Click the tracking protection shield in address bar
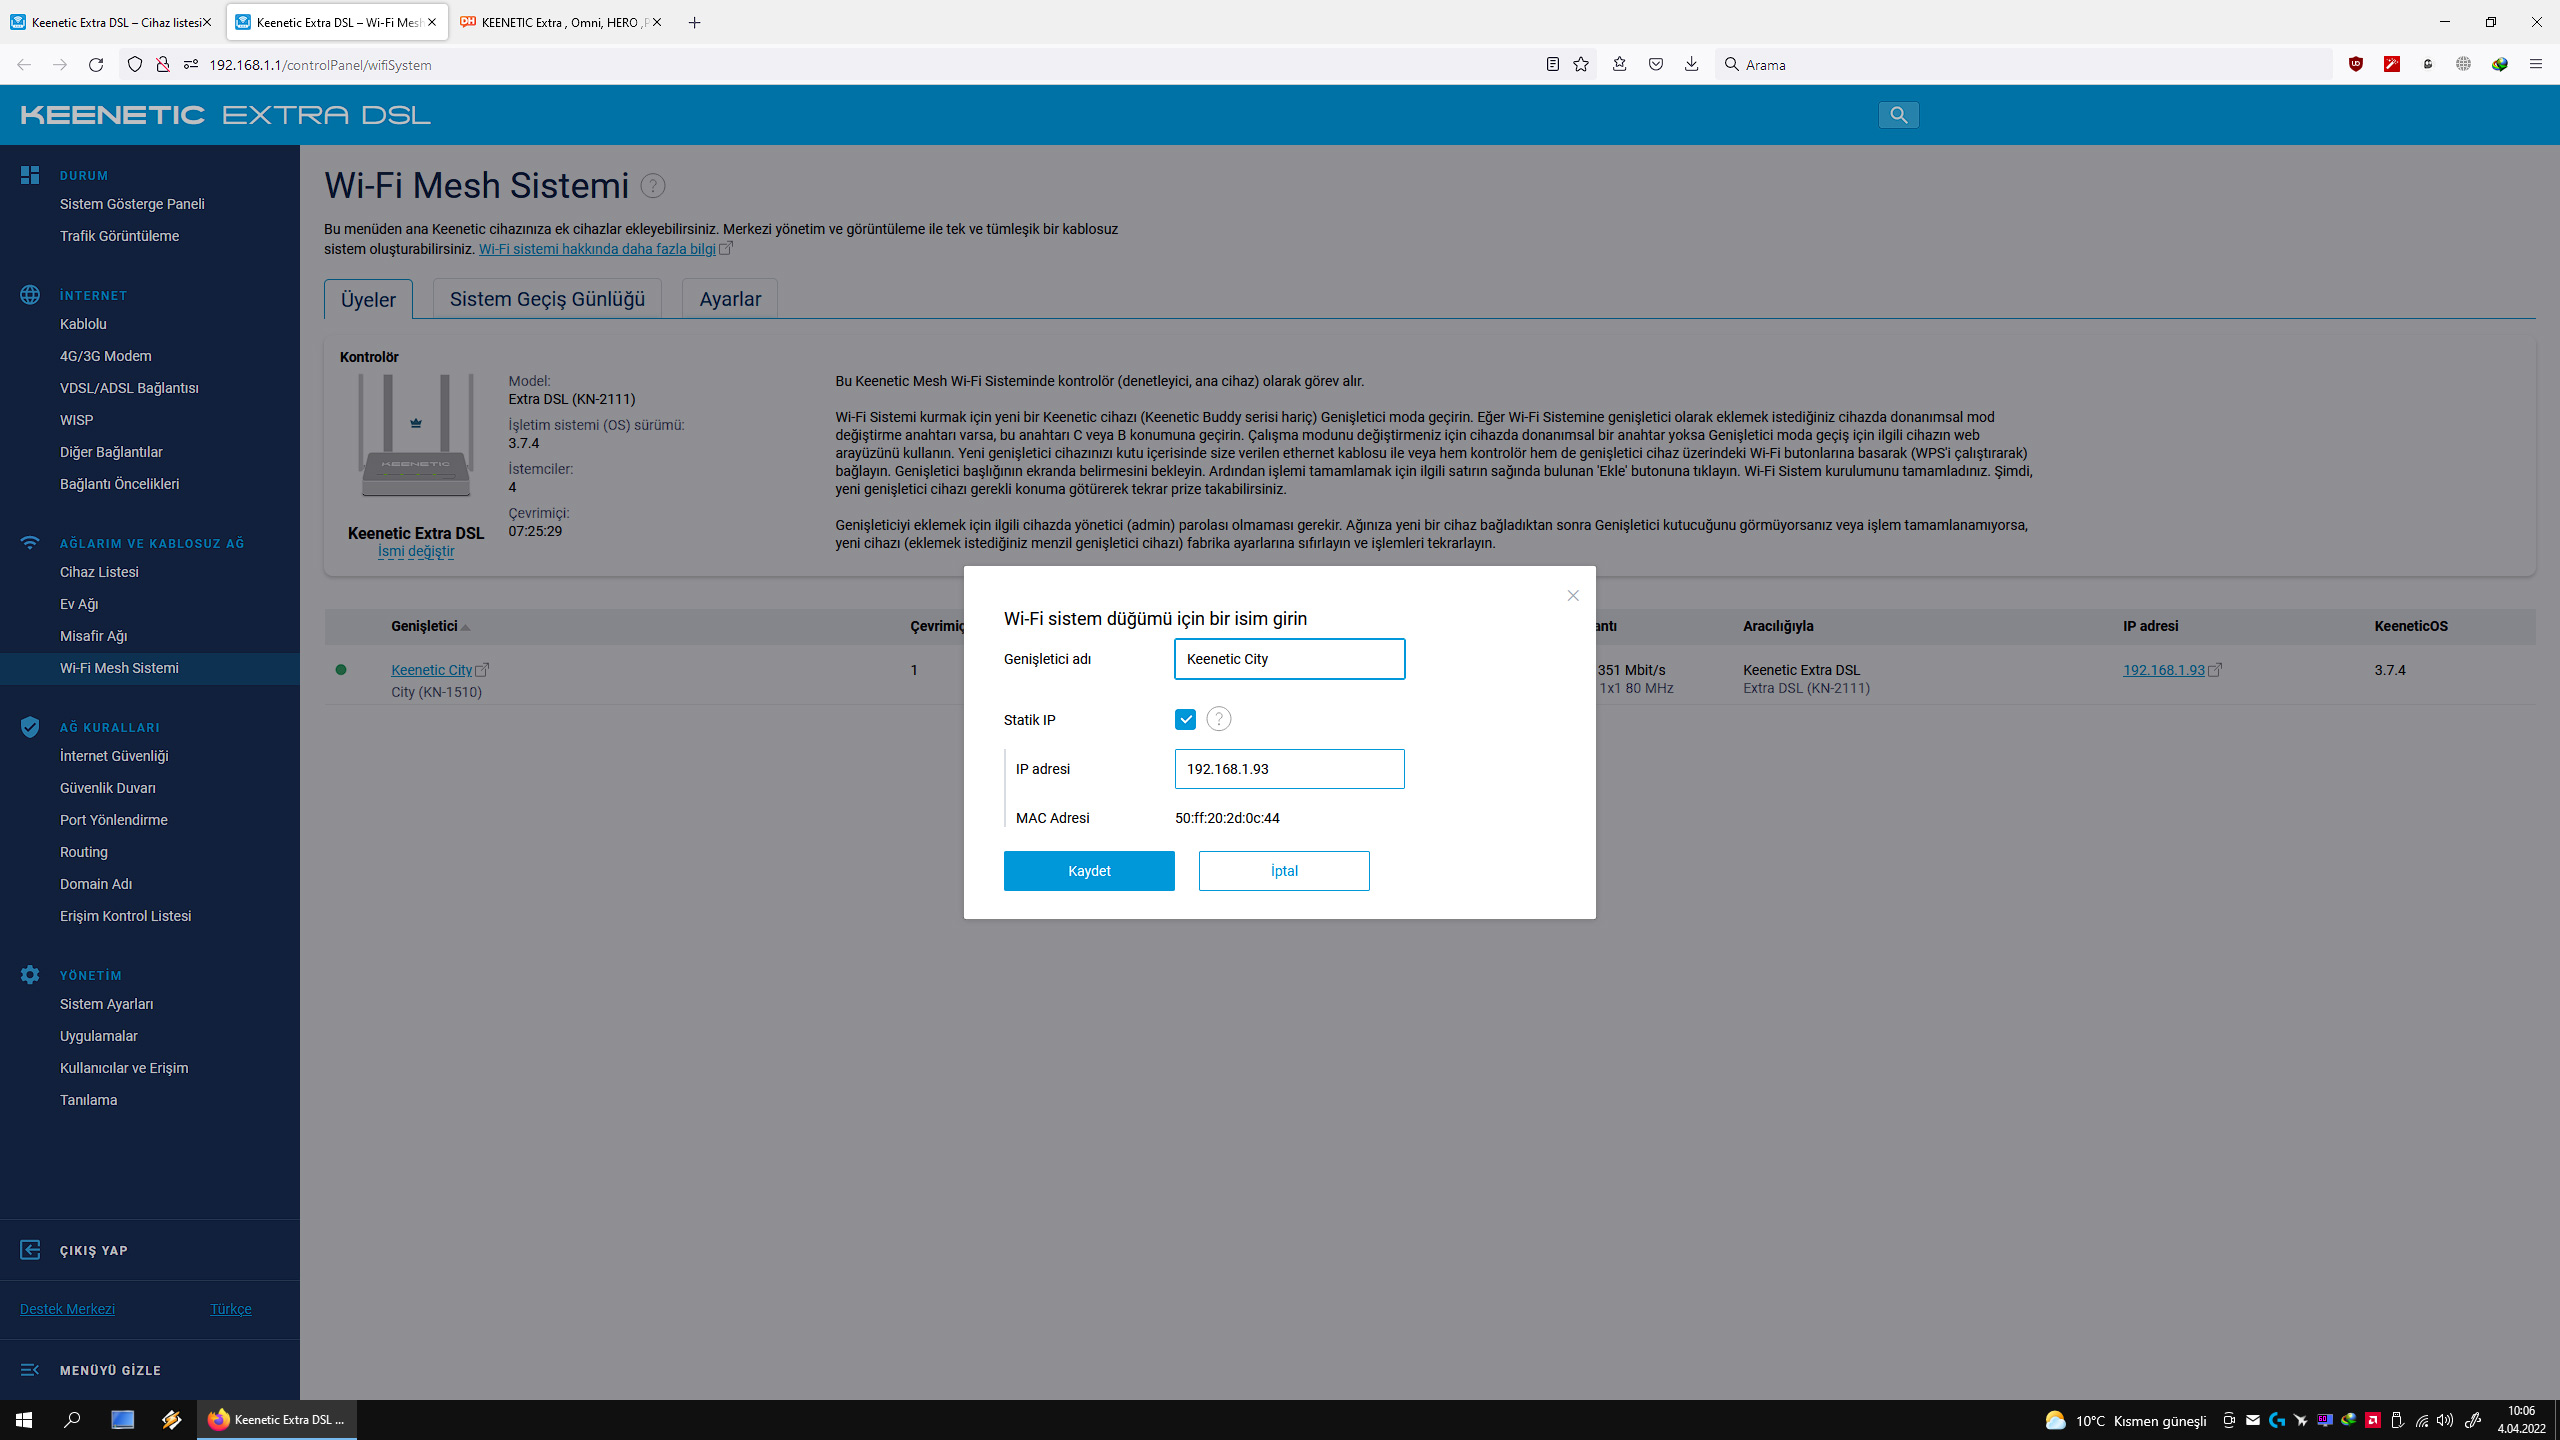 (135, 65)
